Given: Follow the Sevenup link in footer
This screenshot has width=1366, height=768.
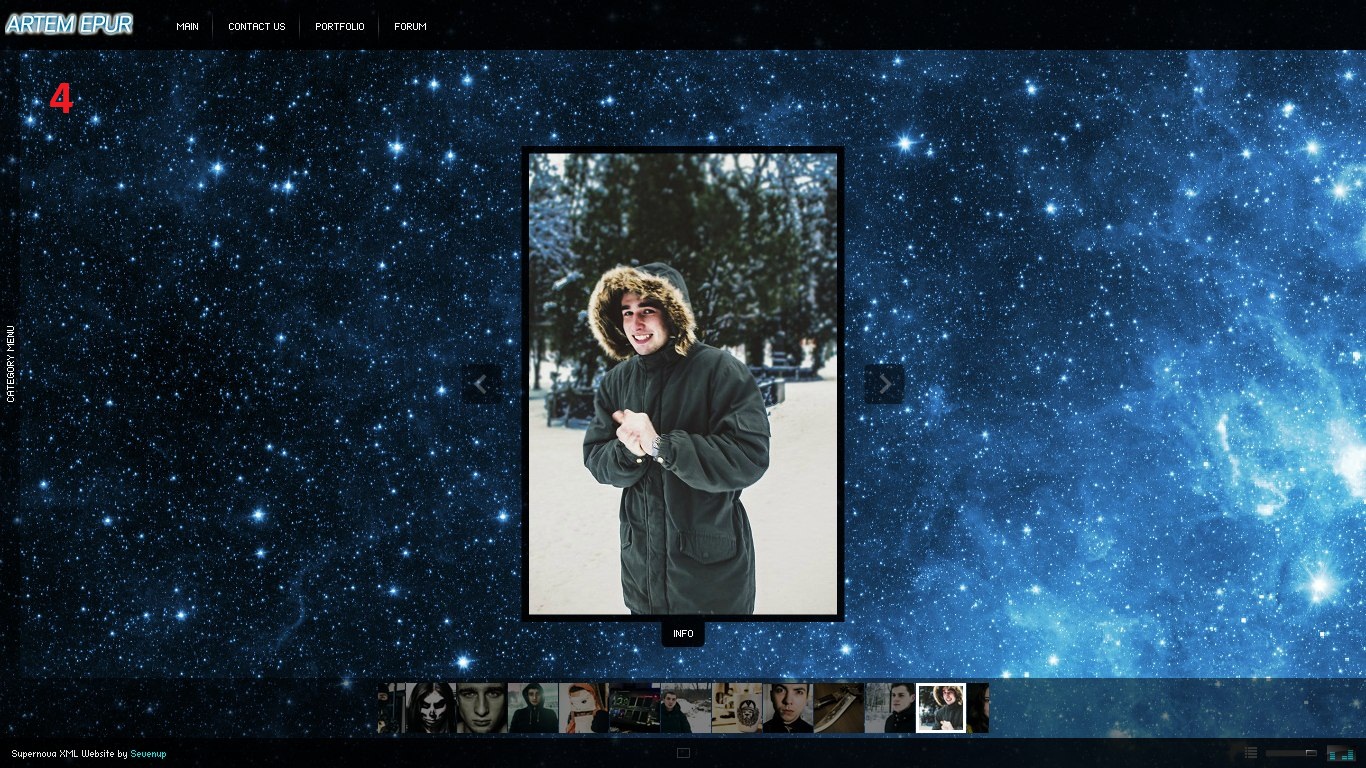Looking at the screenshot, I should pyautogui.click(x=148, y=754).
